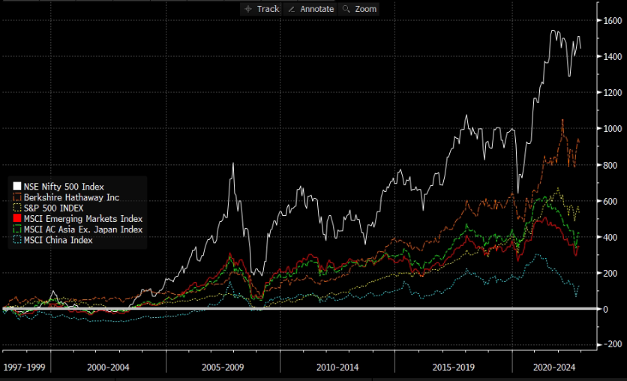The width and height of the screenshot is (627, 381).
Task: Click the 1200 y-axis value
Action: click(613, 92)
